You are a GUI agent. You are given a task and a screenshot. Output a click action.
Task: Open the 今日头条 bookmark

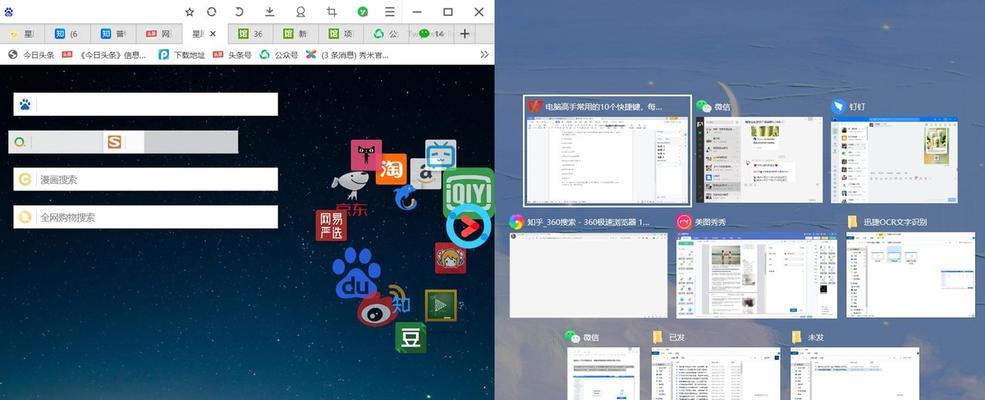coord(31,55)
